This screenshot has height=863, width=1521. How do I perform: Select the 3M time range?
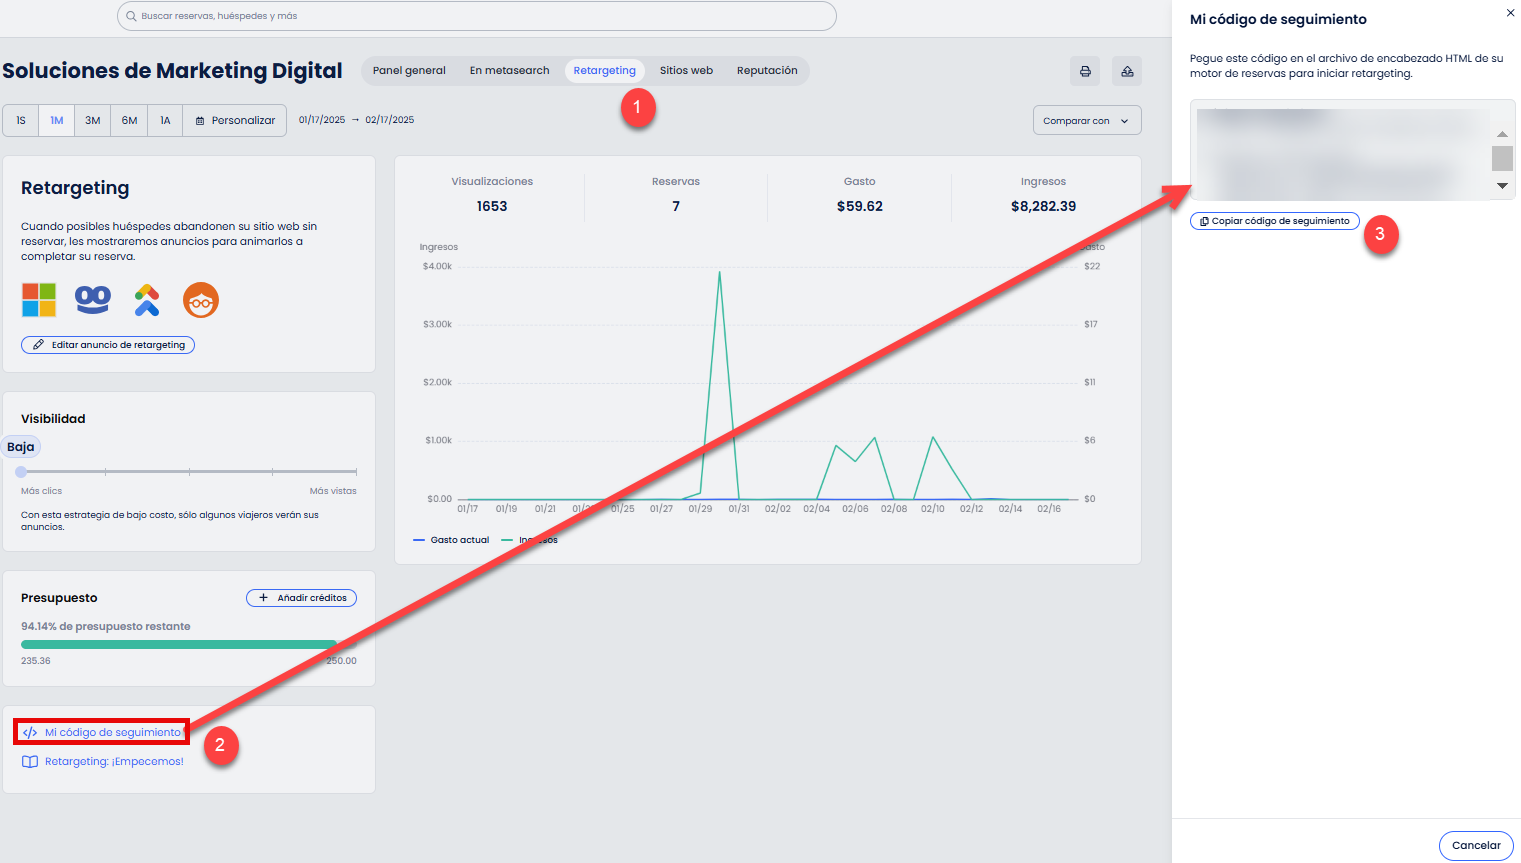pyautogui.click(x=92, y=120)
